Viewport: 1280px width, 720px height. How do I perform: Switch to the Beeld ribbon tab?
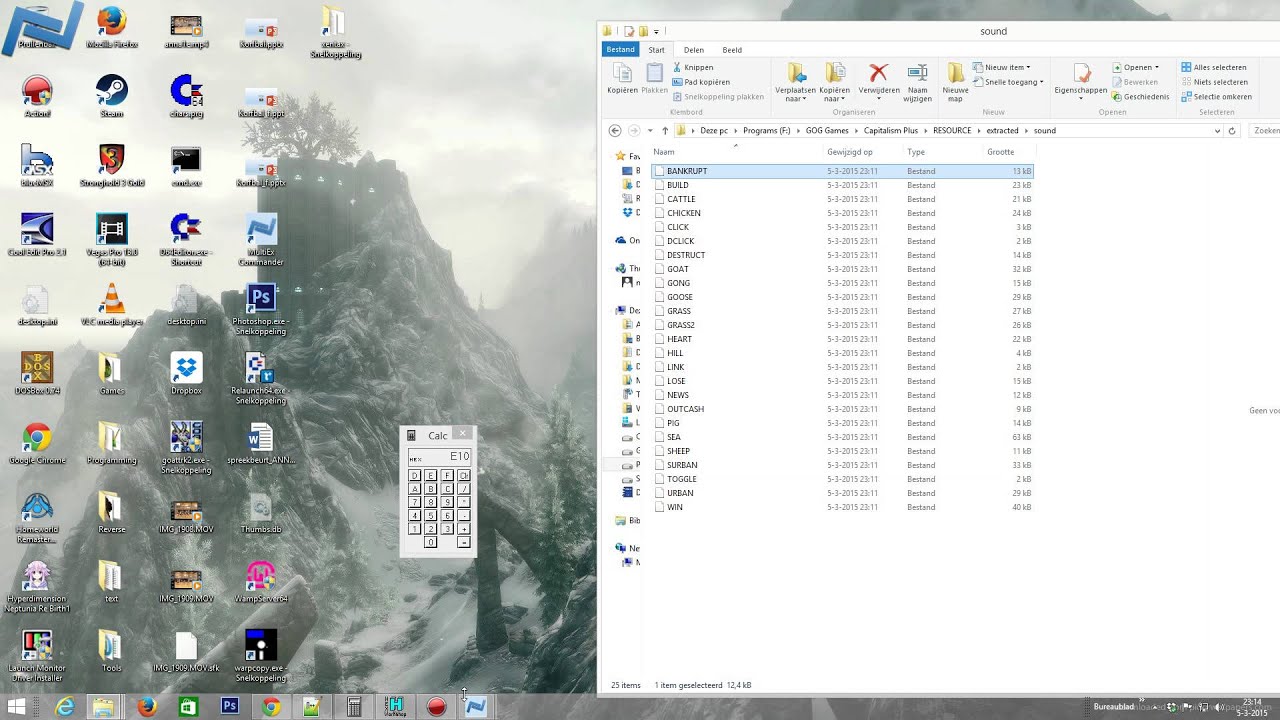(732, 50)
